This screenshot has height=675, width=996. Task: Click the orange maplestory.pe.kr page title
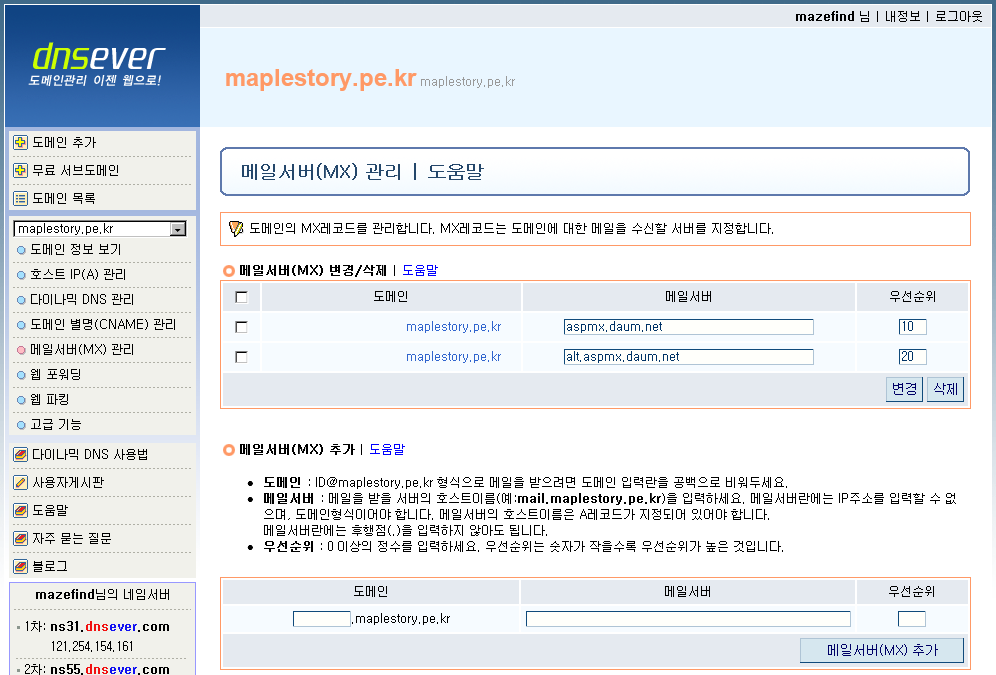tap(320, 78)
